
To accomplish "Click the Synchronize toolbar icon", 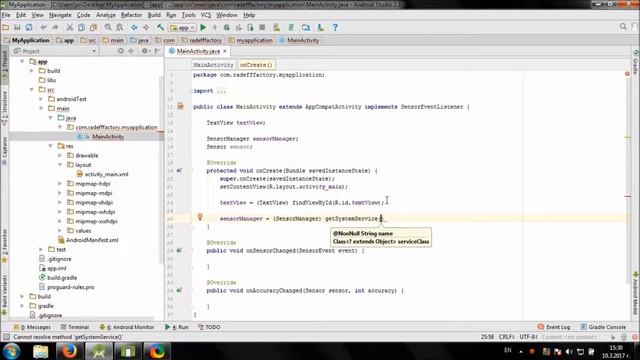I will click(29, 27).
